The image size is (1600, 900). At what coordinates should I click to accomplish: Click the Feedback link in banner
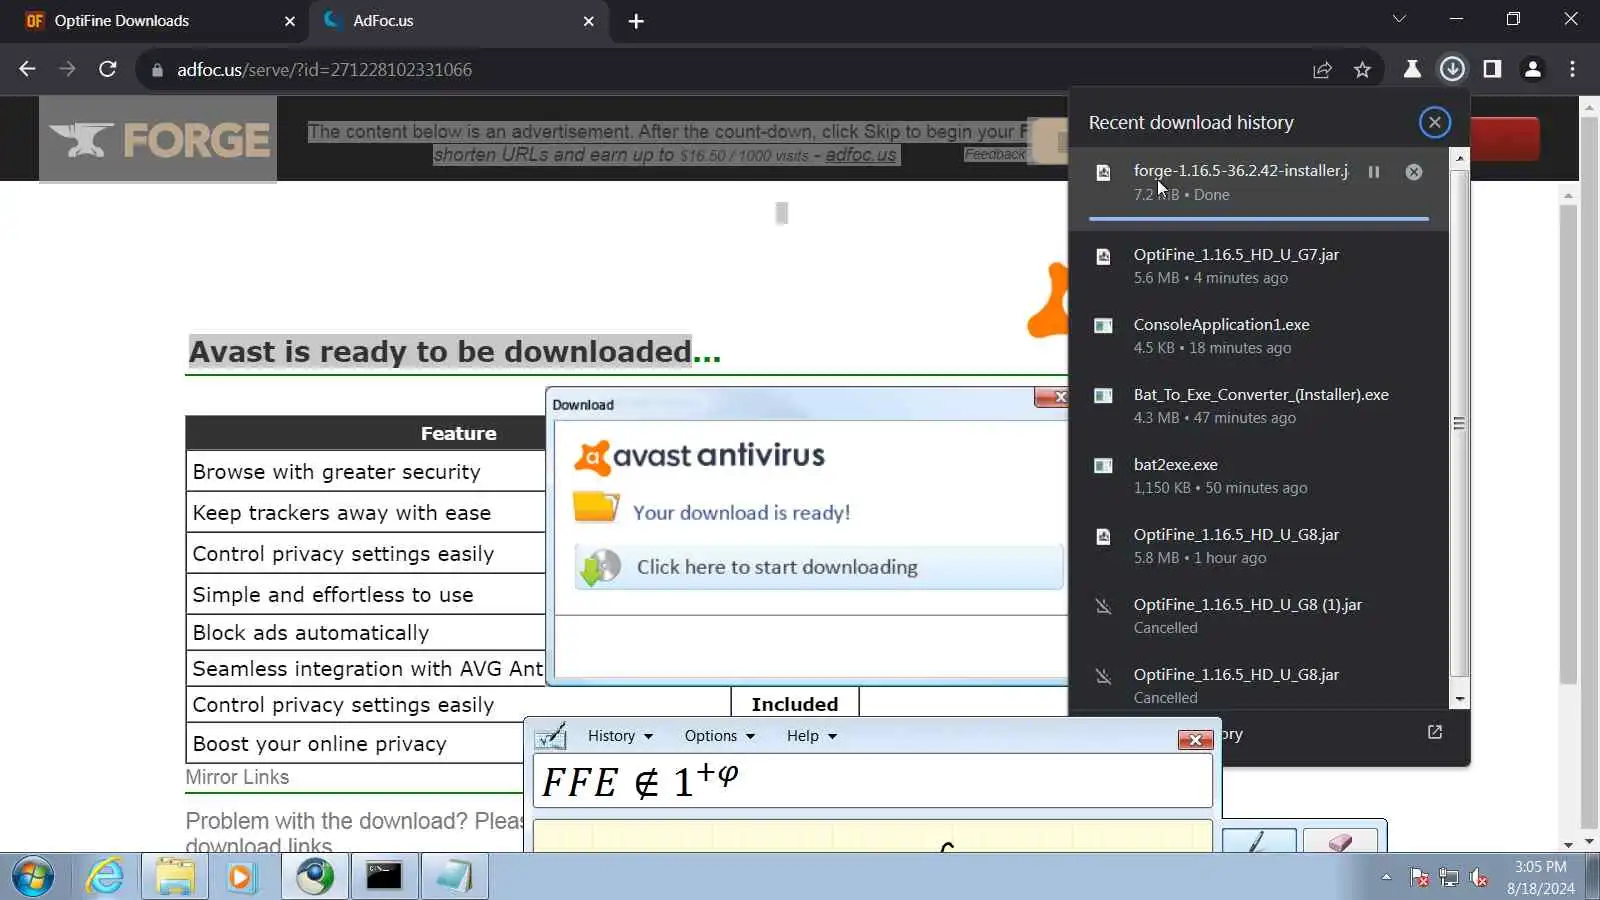[995, 154]
